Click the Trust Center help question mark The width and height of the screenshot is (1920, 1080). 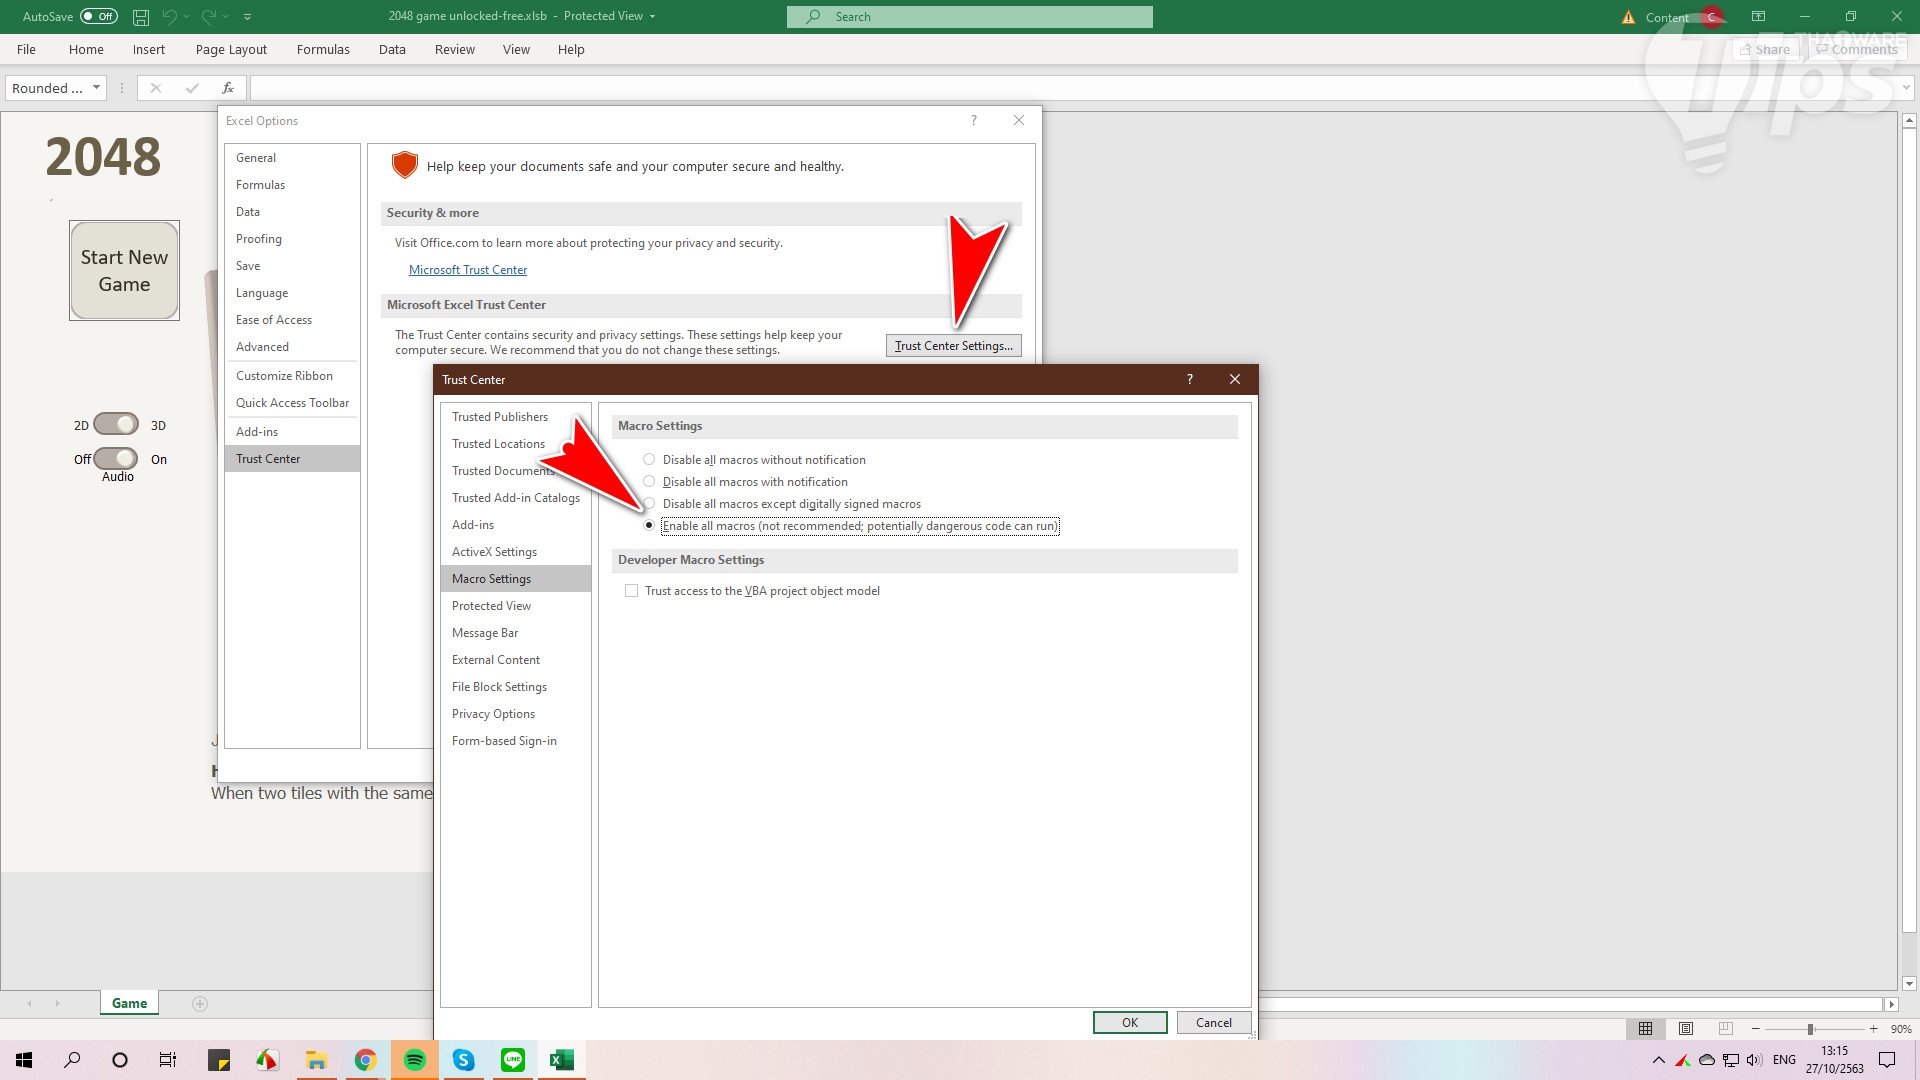tap(1189, 379)
